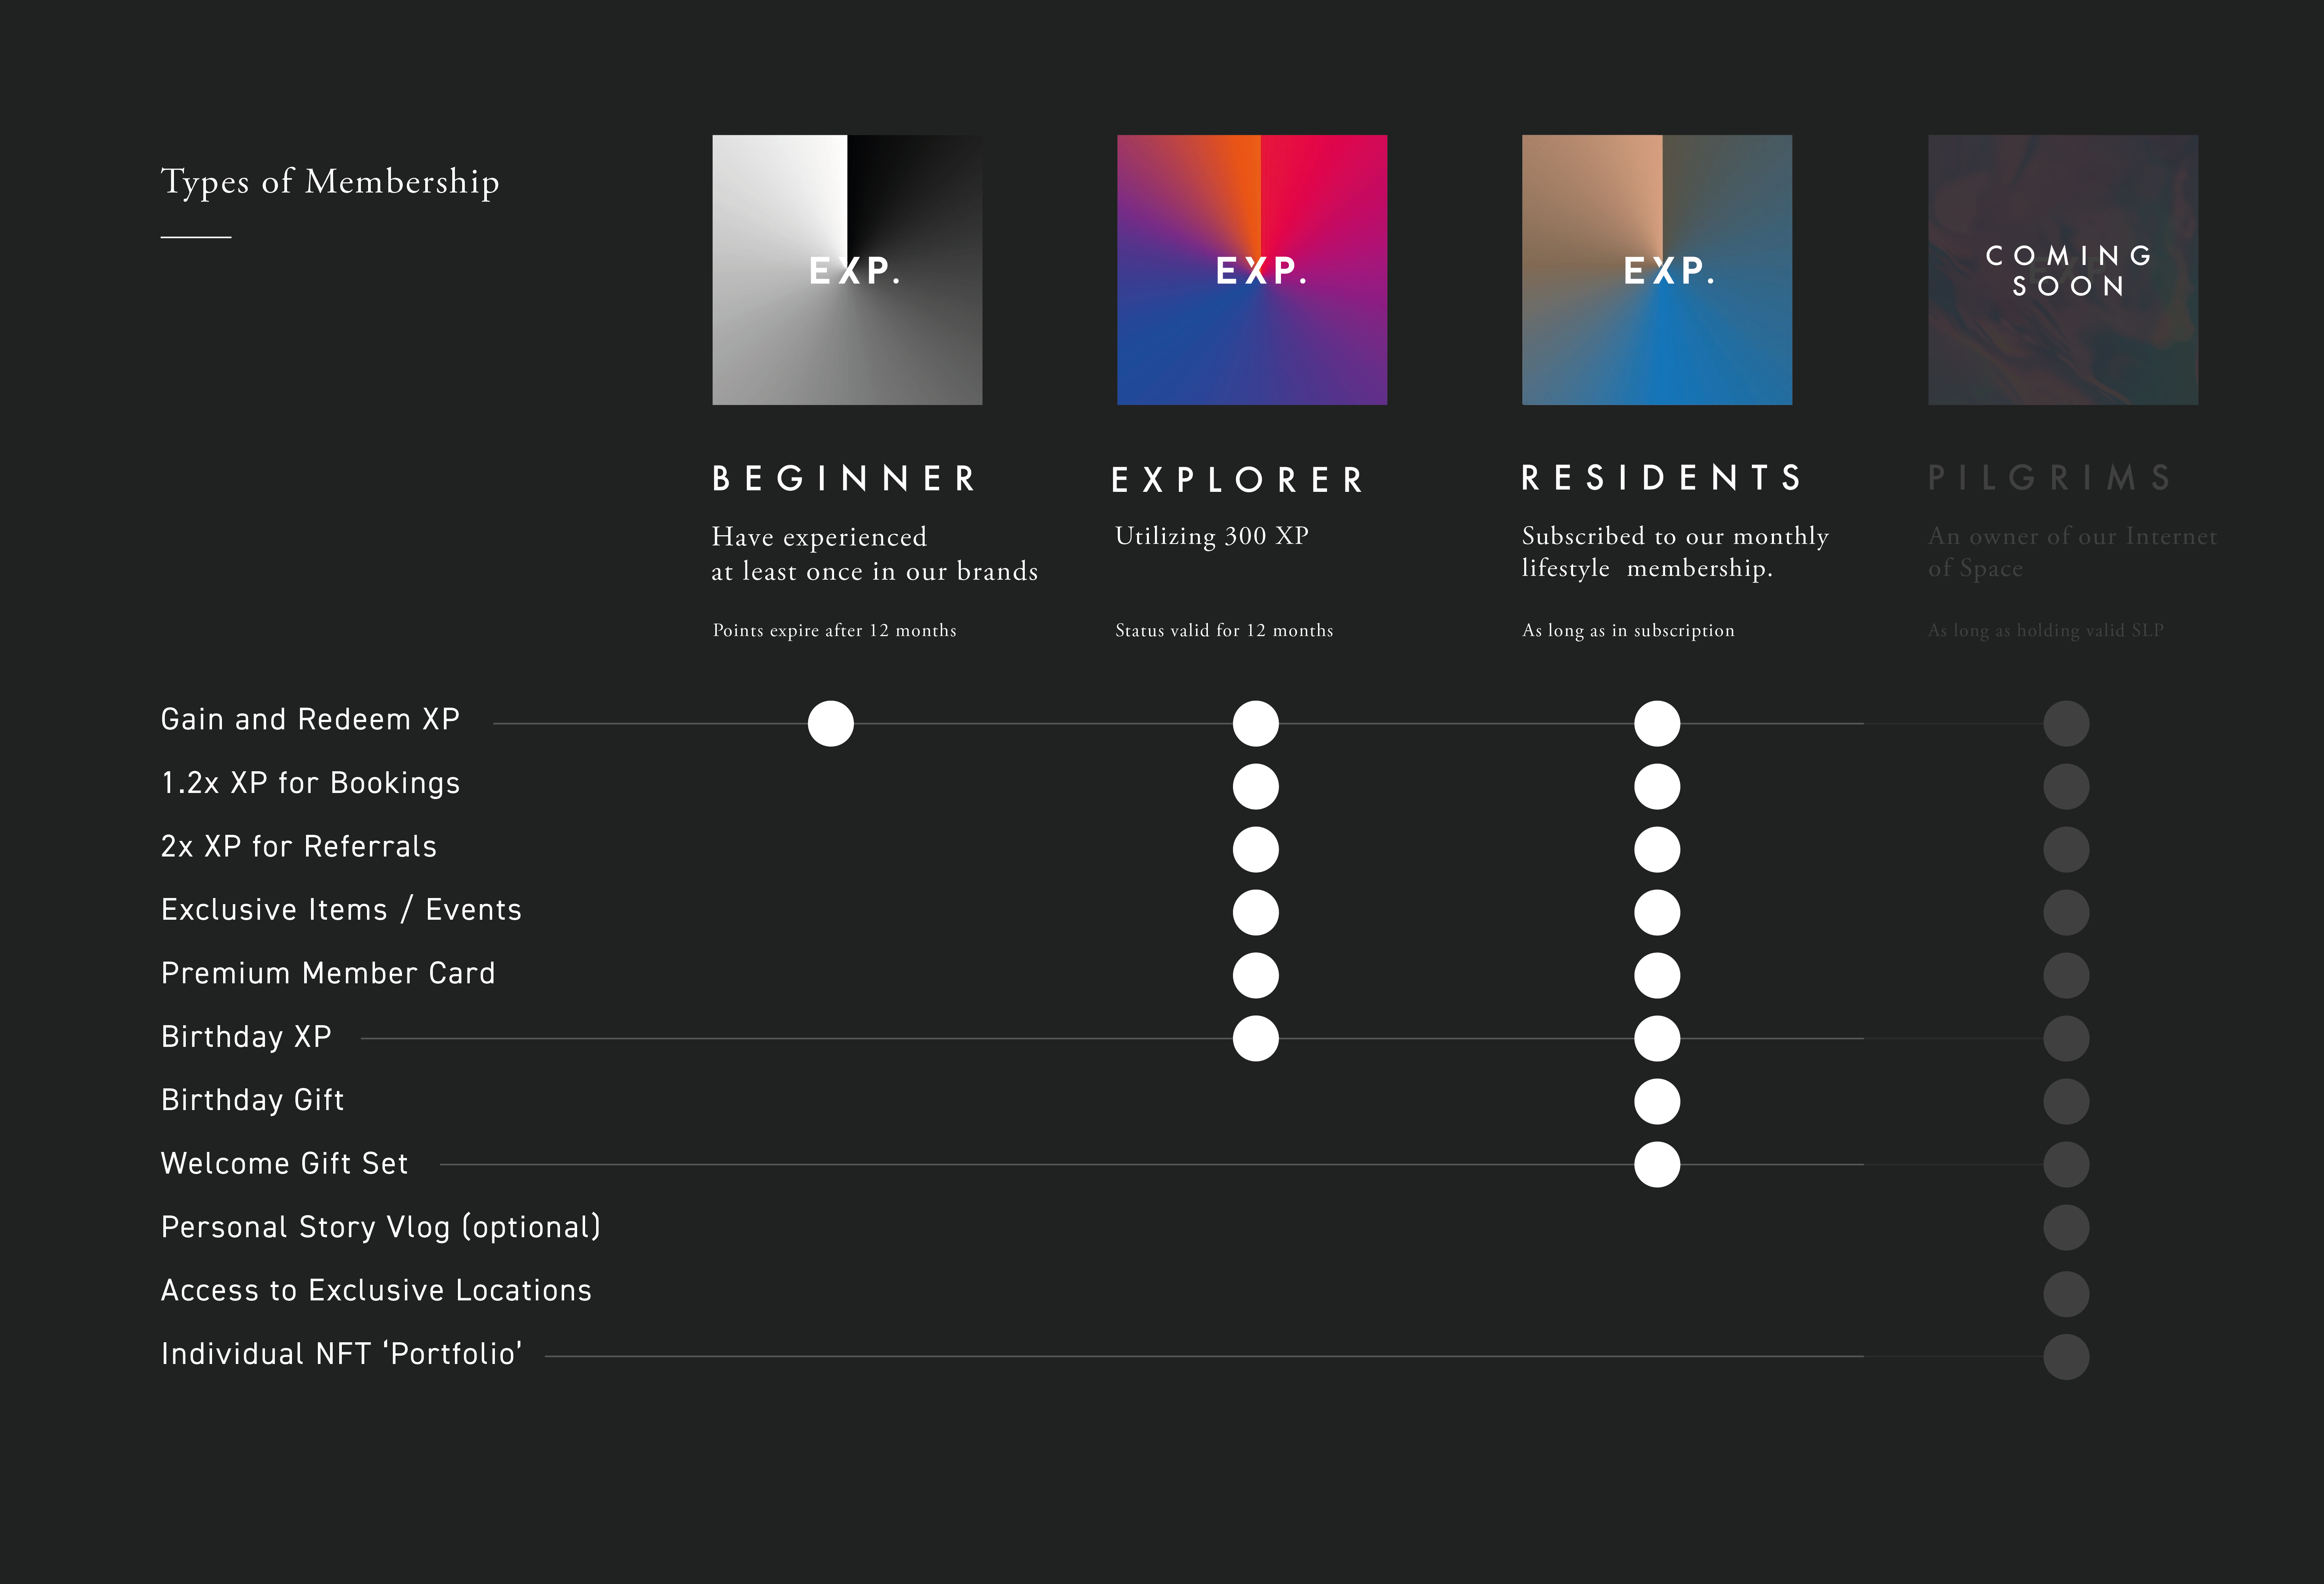Click Residents dot for Welcome Gift Set
Viewport: 2324px width, 1584px height.
(1657, 1165)
